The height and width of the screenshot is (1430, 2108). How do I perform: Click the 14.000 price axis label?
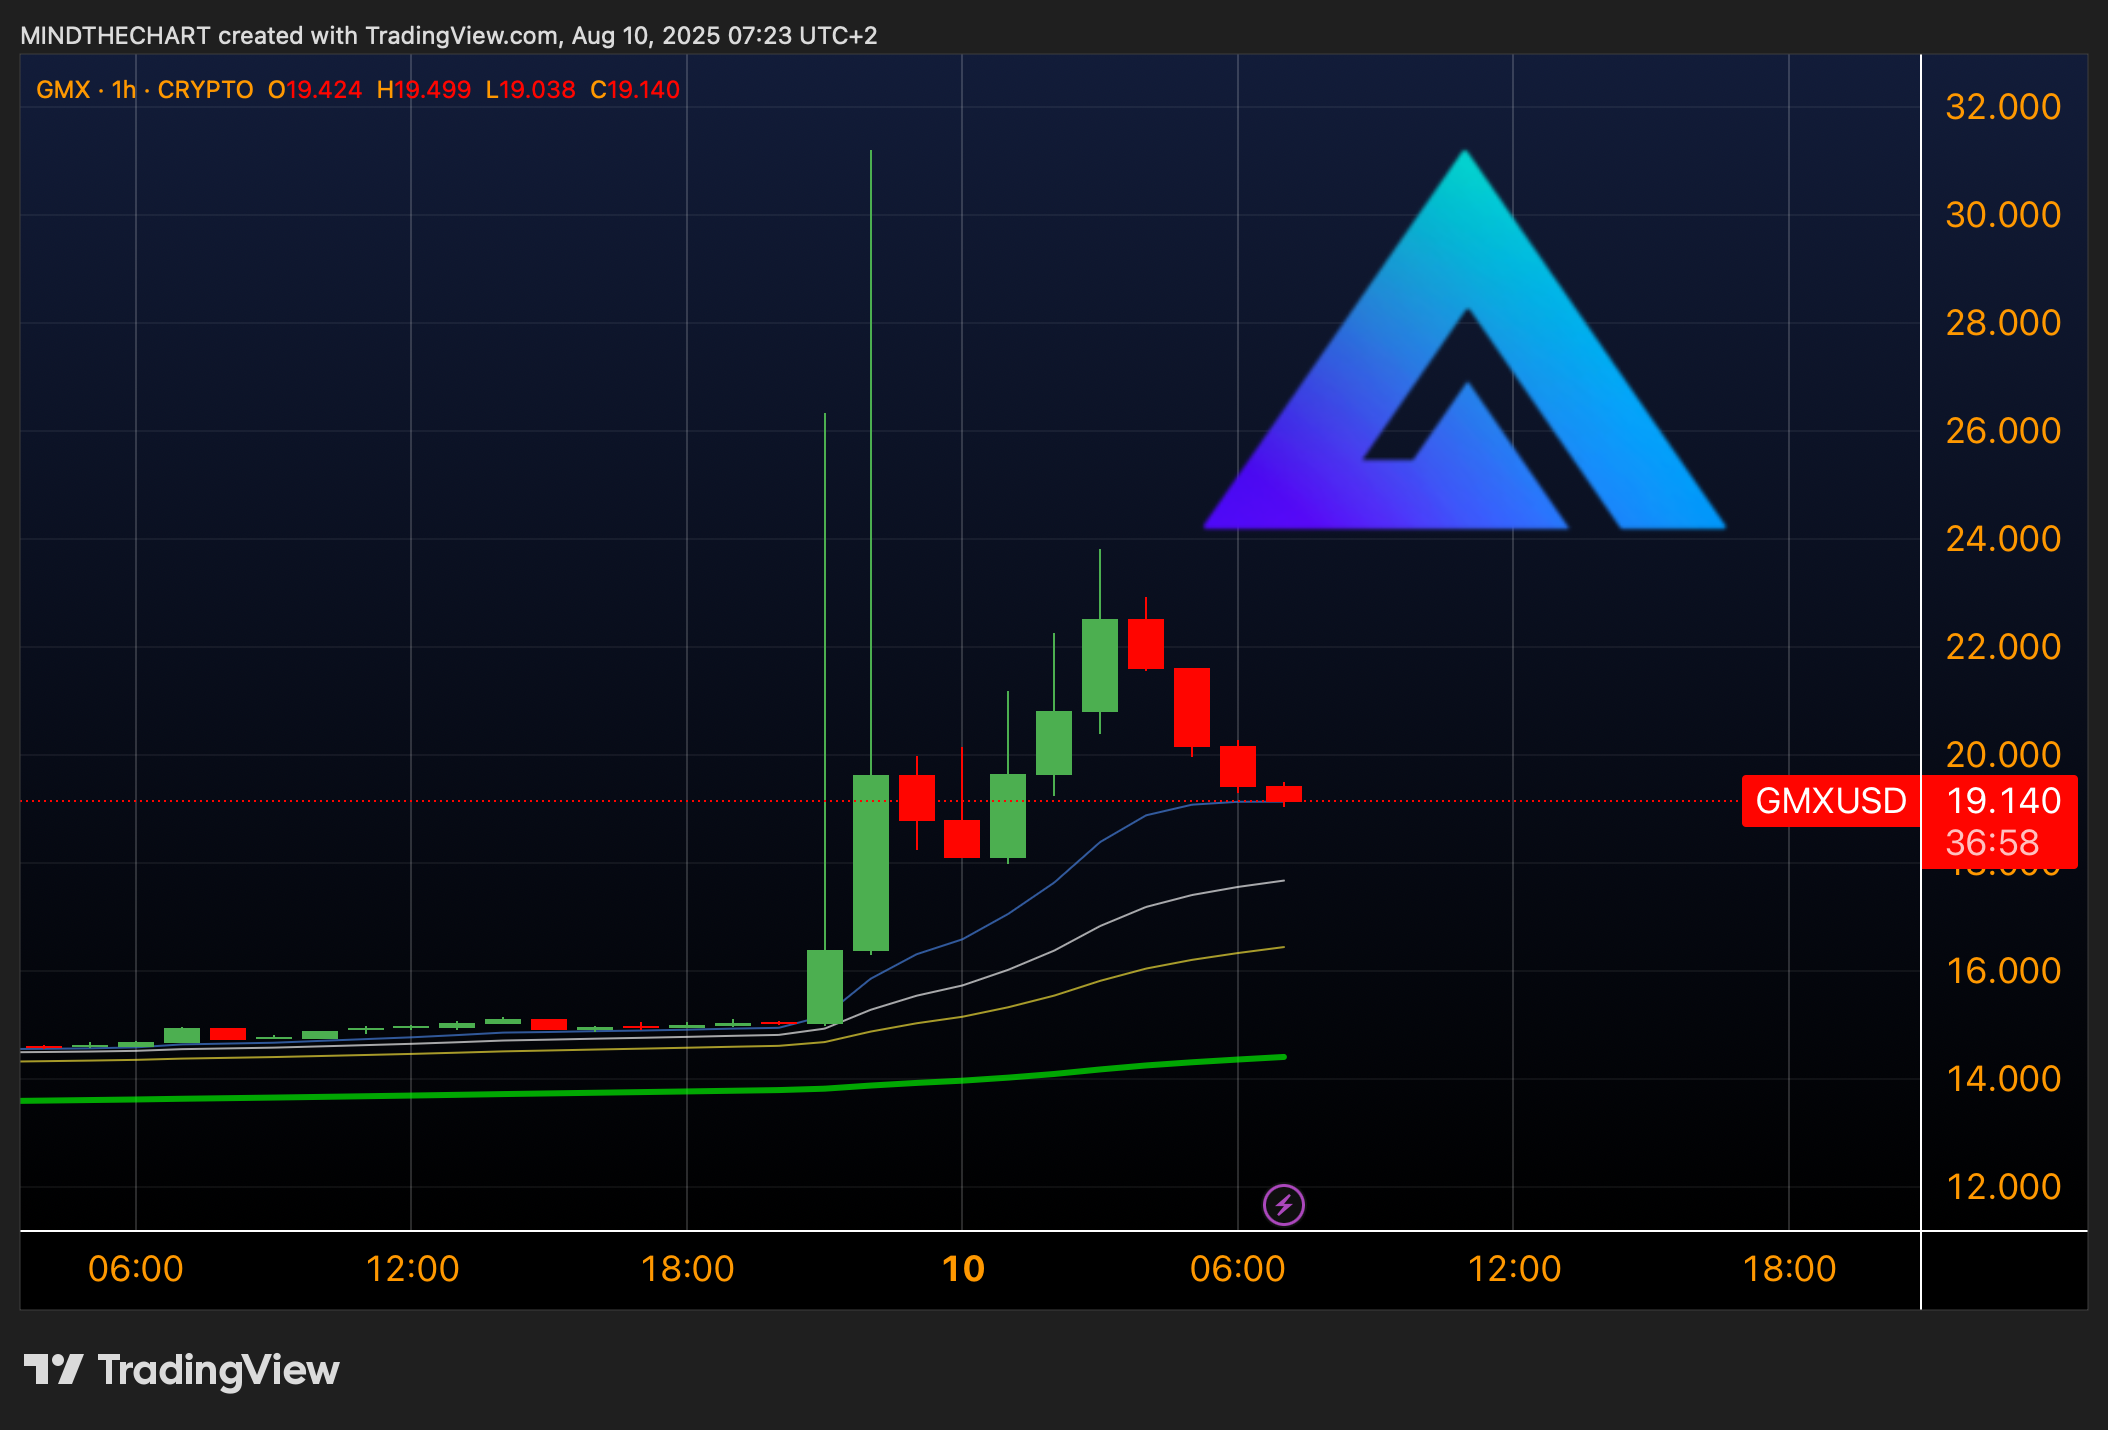click(x=2003, y=1079)
